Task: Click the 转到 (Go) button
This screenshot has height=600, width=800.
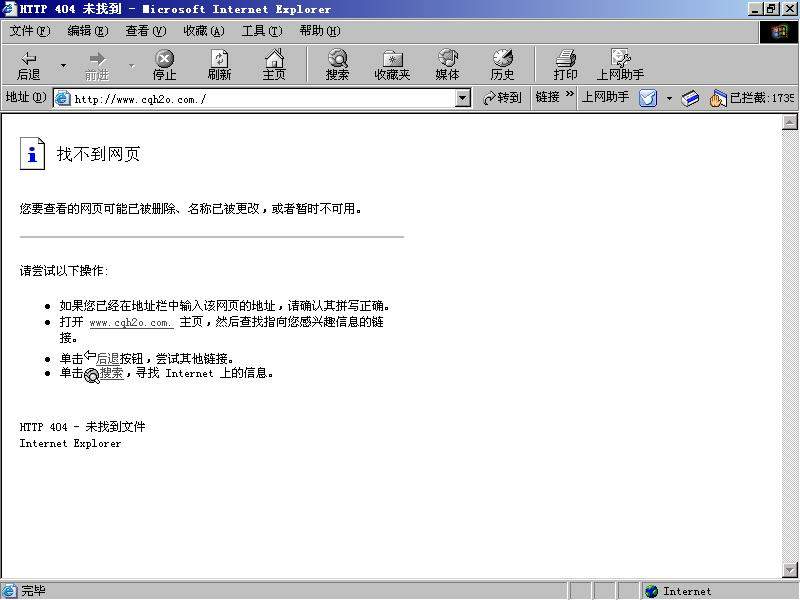Action: pos(503,97)
